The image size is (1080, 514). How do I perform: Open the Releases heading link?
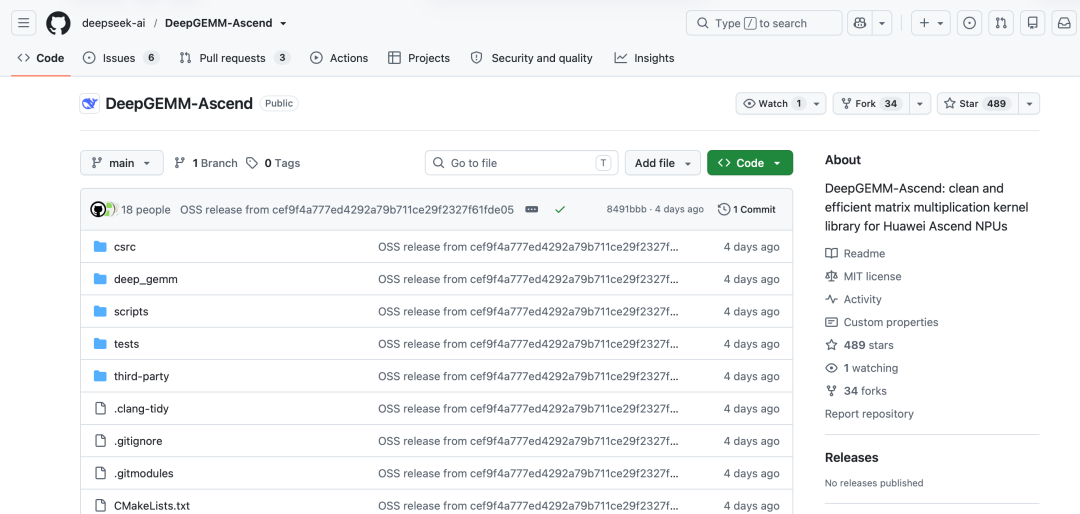pos(851,458)
